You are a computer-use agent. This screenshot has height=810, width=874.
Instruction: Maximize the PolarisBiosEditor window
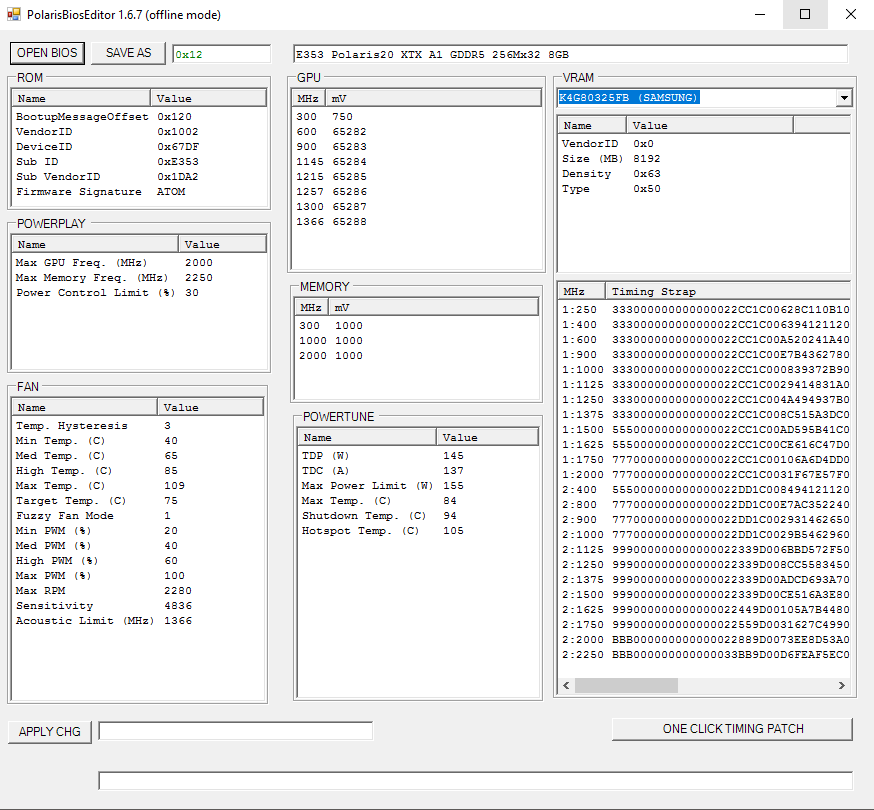click(x=805, y=14)
